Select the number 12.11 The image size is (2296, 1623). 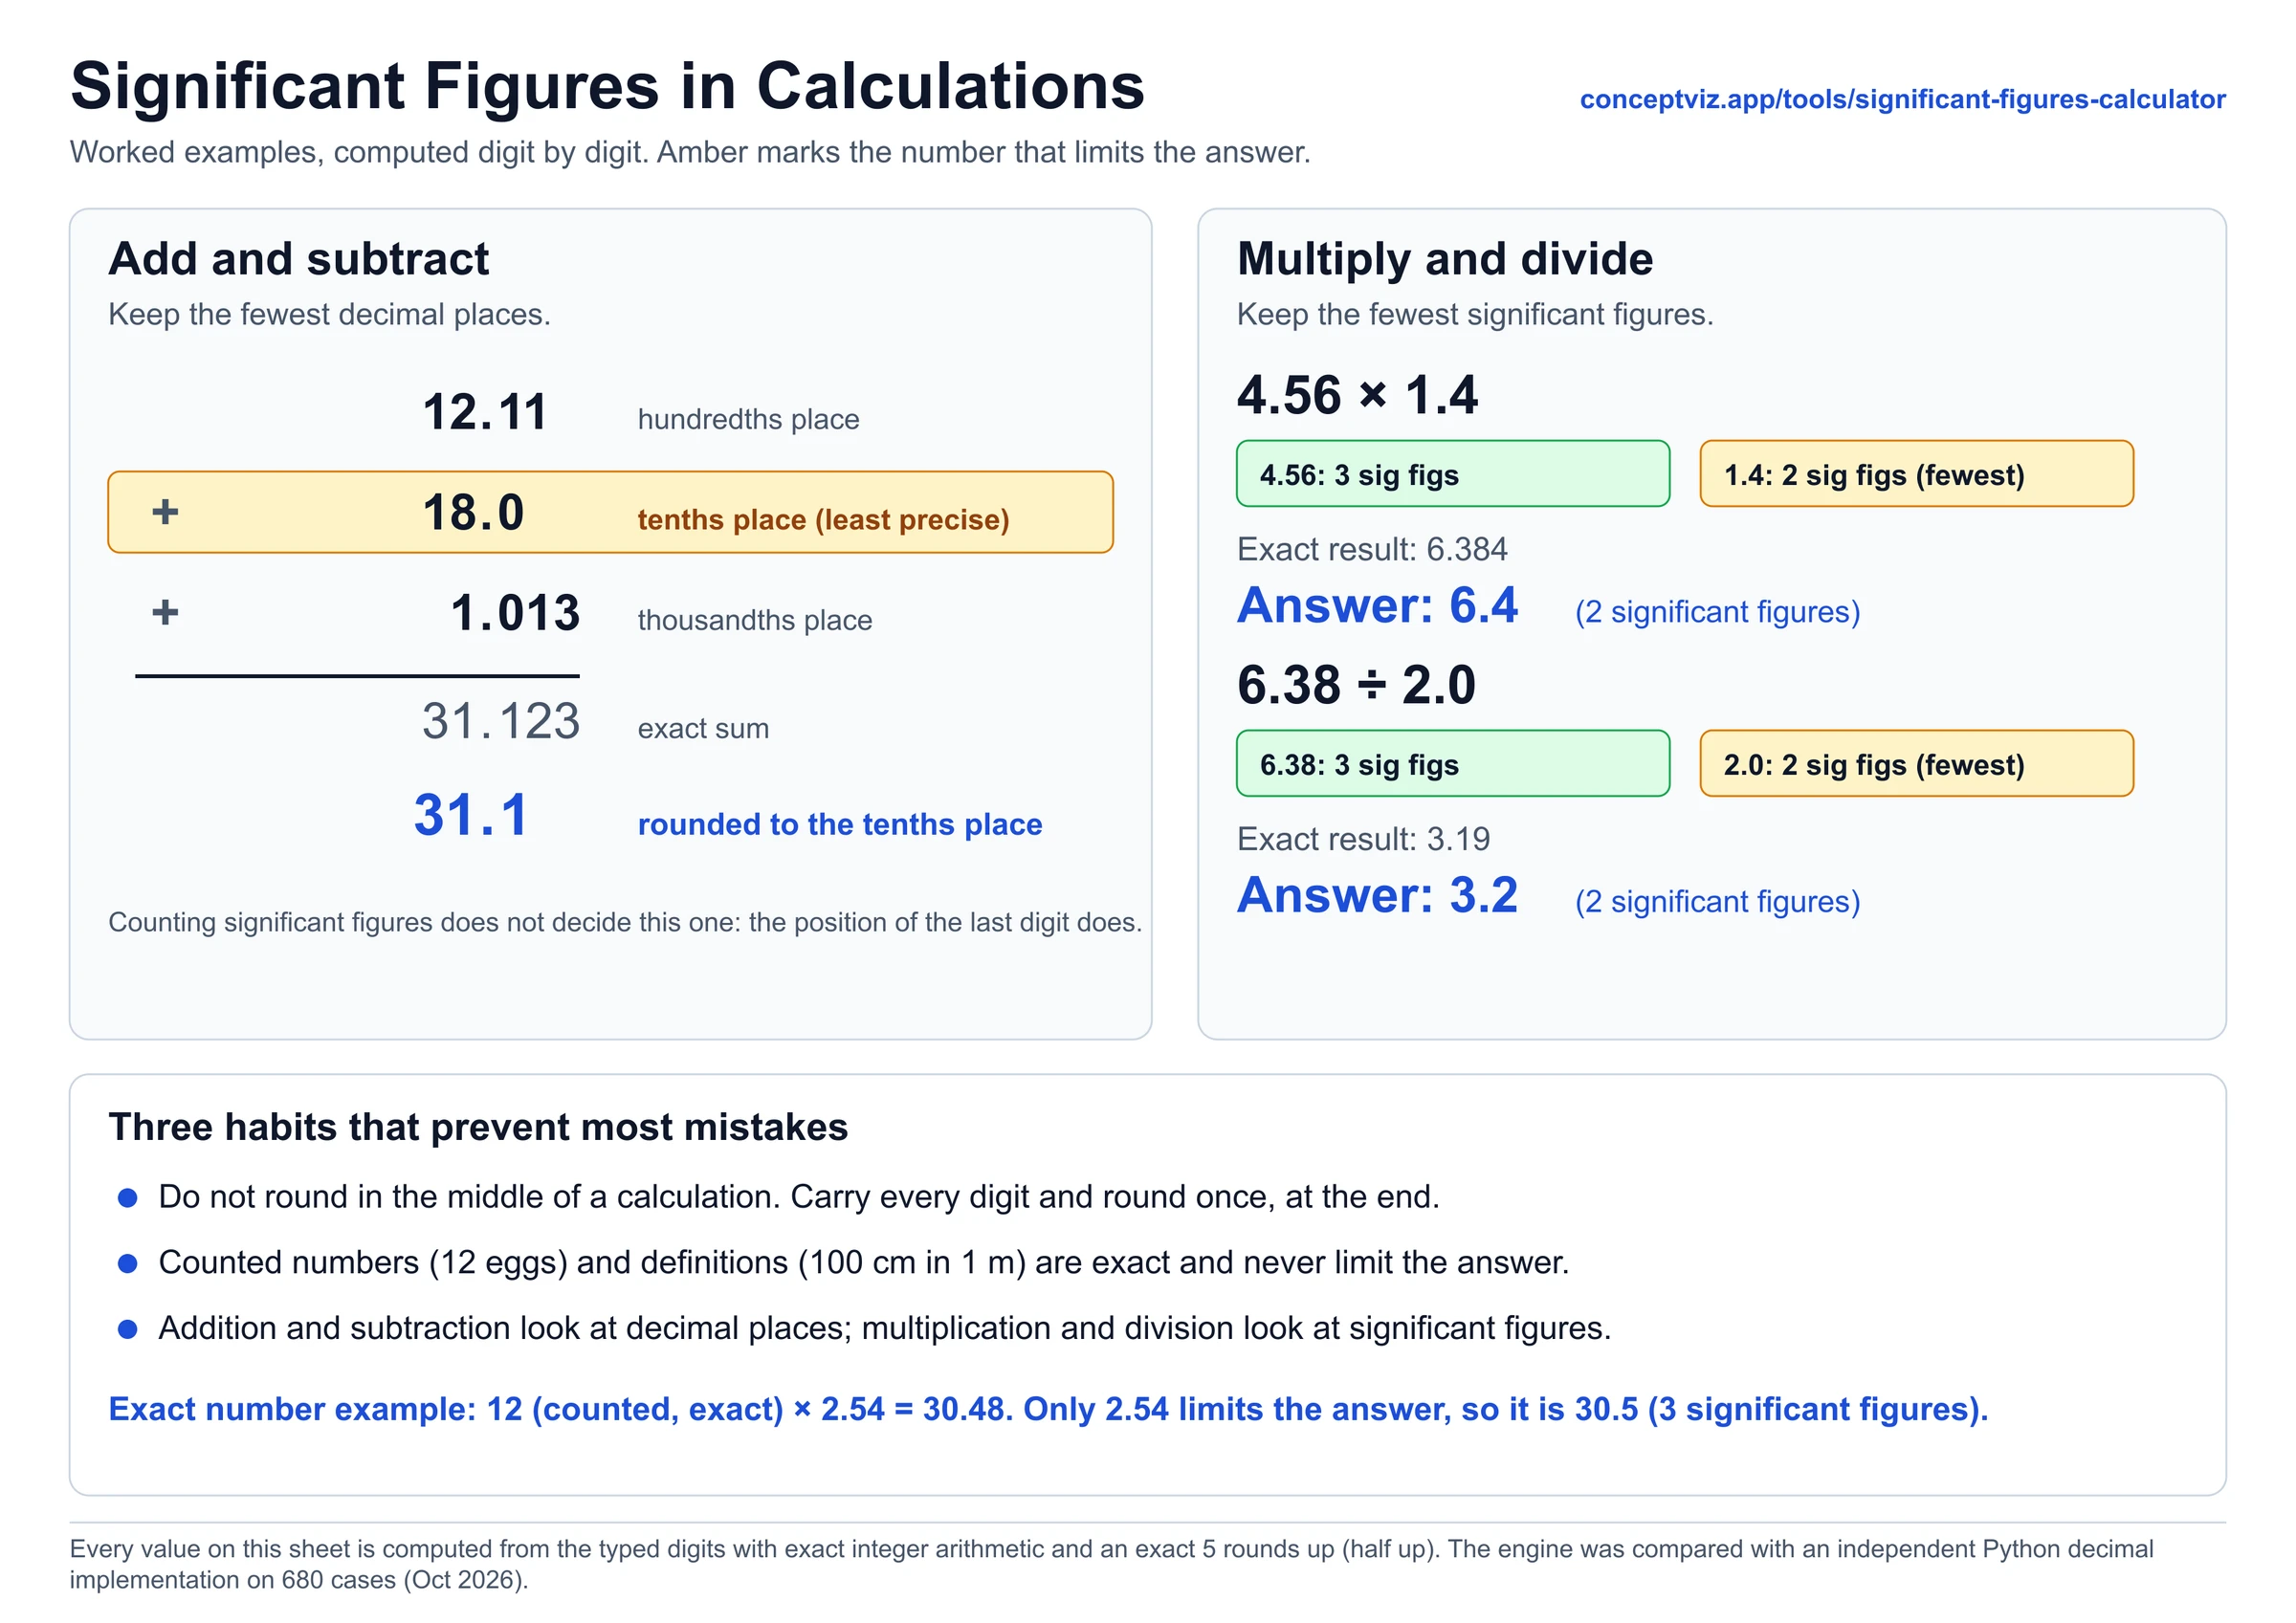click(x=485, y=412)
